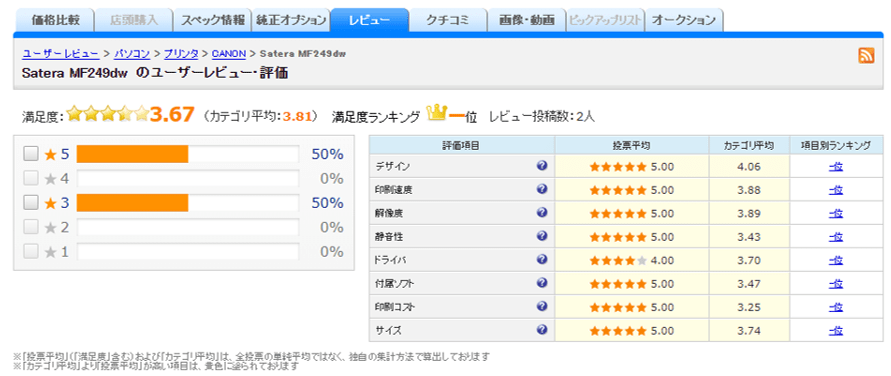The height and width of the screenshot is (376, 891).
Task: Click the 50% label for ★3
Action: click(x=327, y=203)
